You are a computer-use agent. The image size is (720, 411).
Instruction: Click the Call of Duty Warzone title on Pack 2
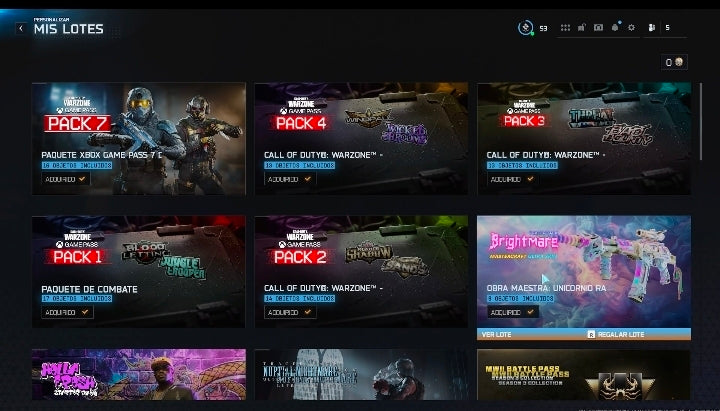323,288
